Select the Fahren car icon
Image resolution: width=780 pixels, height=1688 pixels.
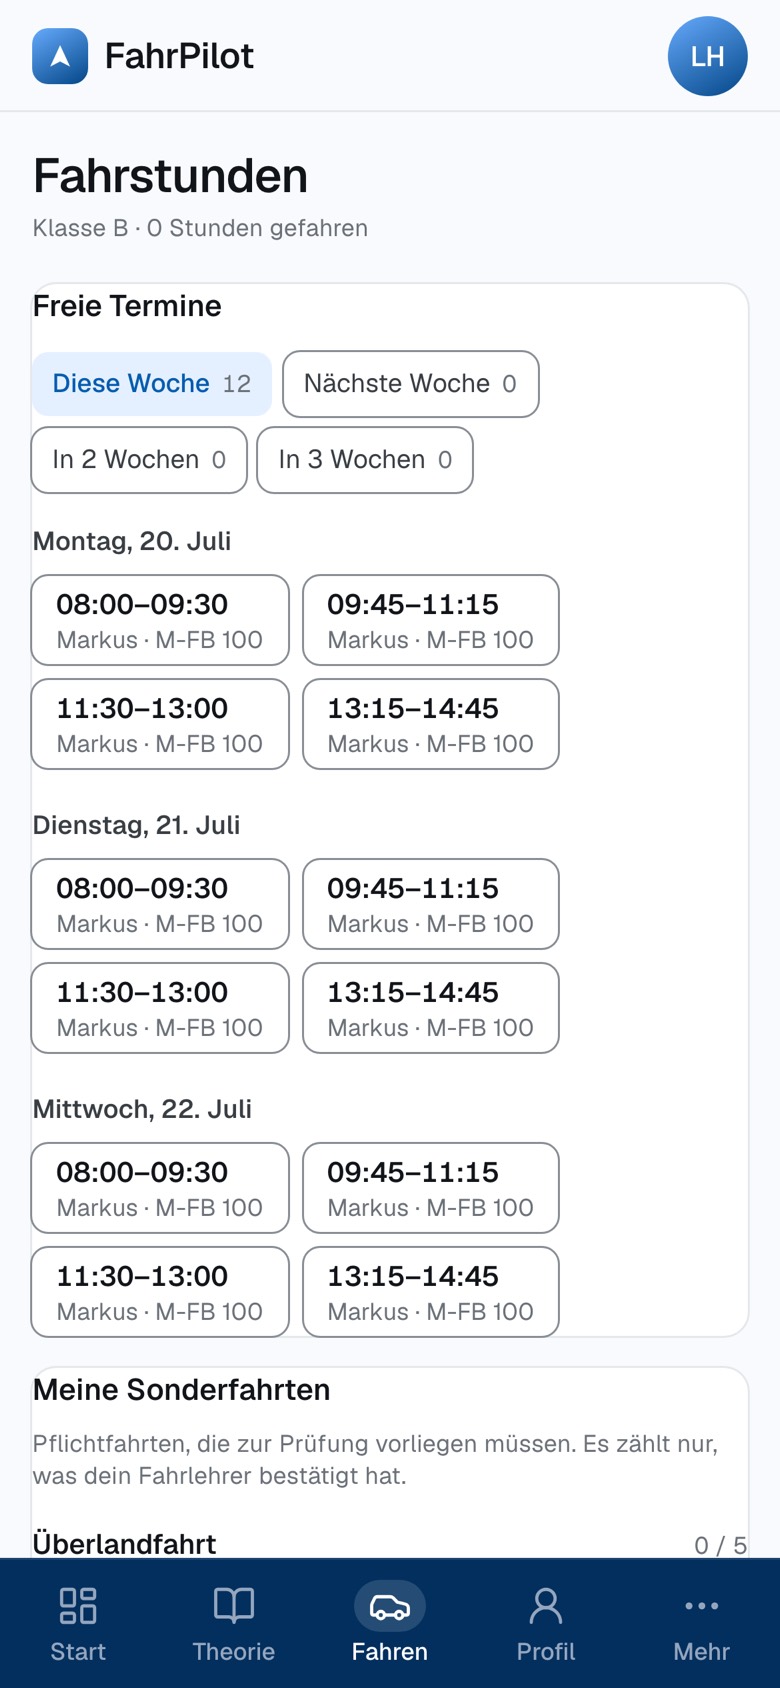coord(390,1606)
